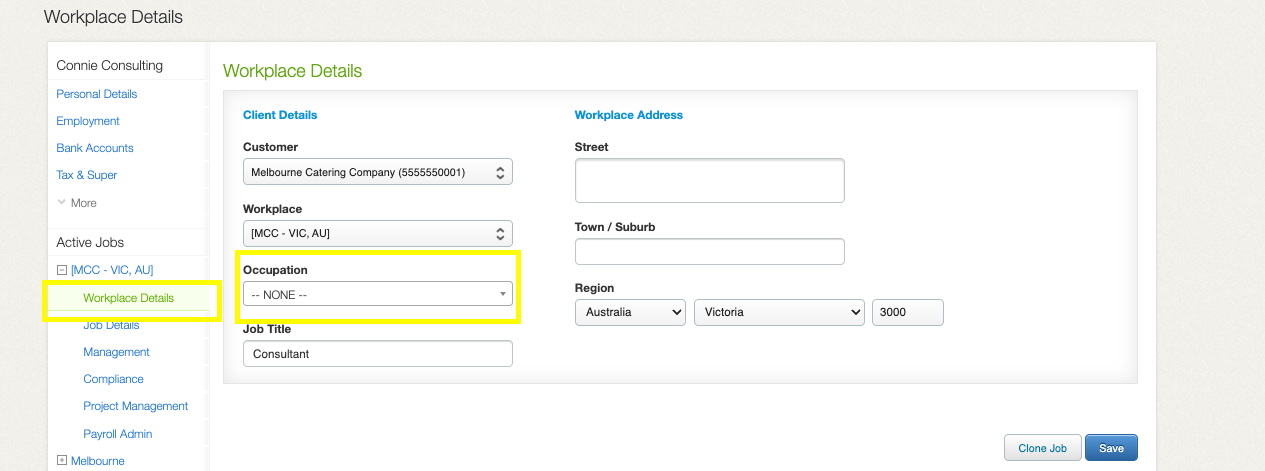1265x471 pixels.
Task: Open the Workplace dropdown
Action: point(378,234)
